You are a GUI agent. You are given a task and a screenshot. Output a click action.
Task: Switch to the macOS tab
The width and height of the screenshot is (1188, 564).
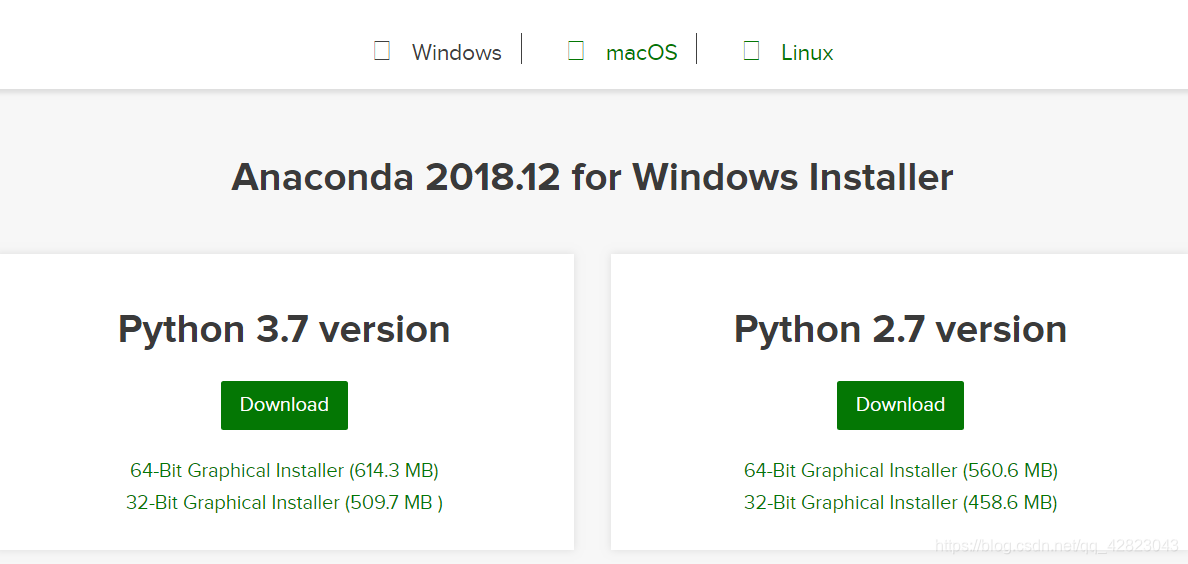642,52
